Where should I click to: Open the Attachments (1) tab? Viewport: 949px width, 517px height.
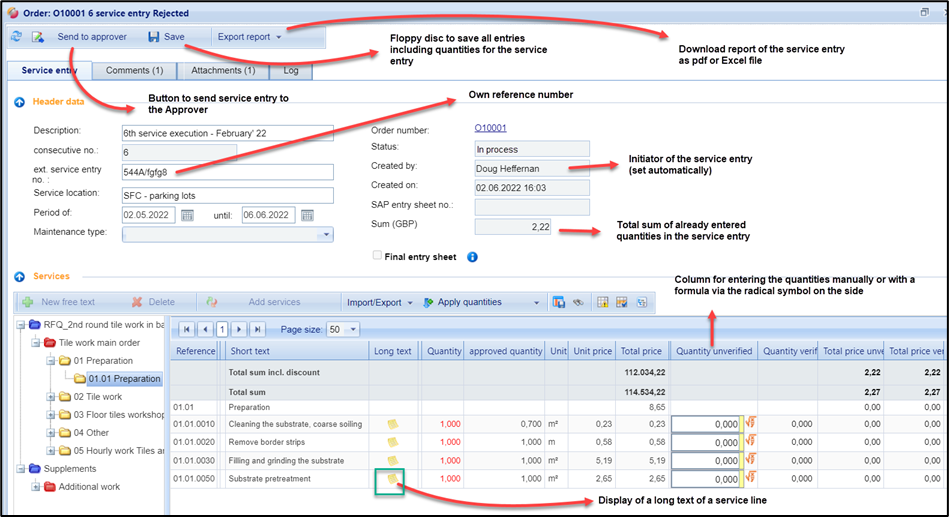tap(221, 71)
